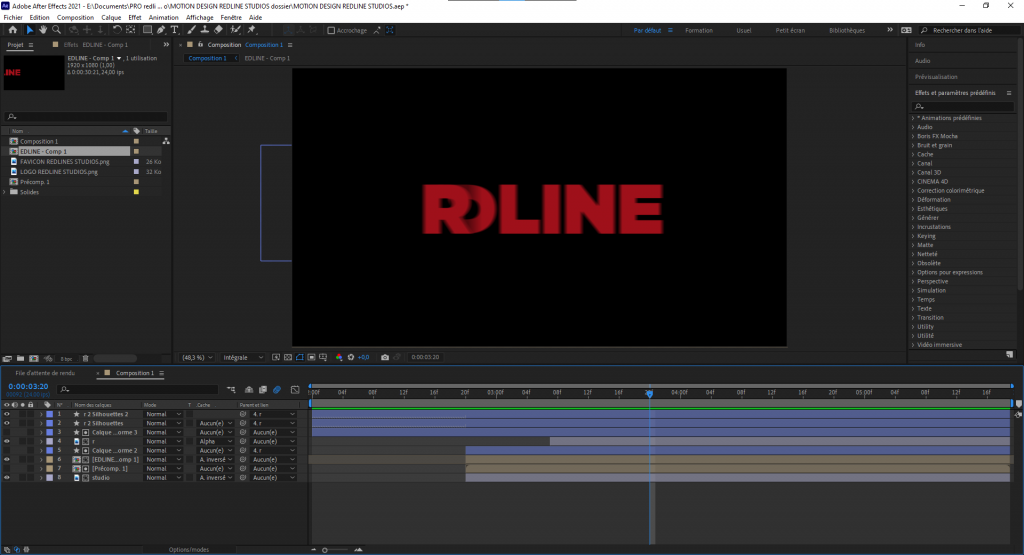Open the Graph Editor icon
Screen dimensions: 1024x555
point(295,389)
